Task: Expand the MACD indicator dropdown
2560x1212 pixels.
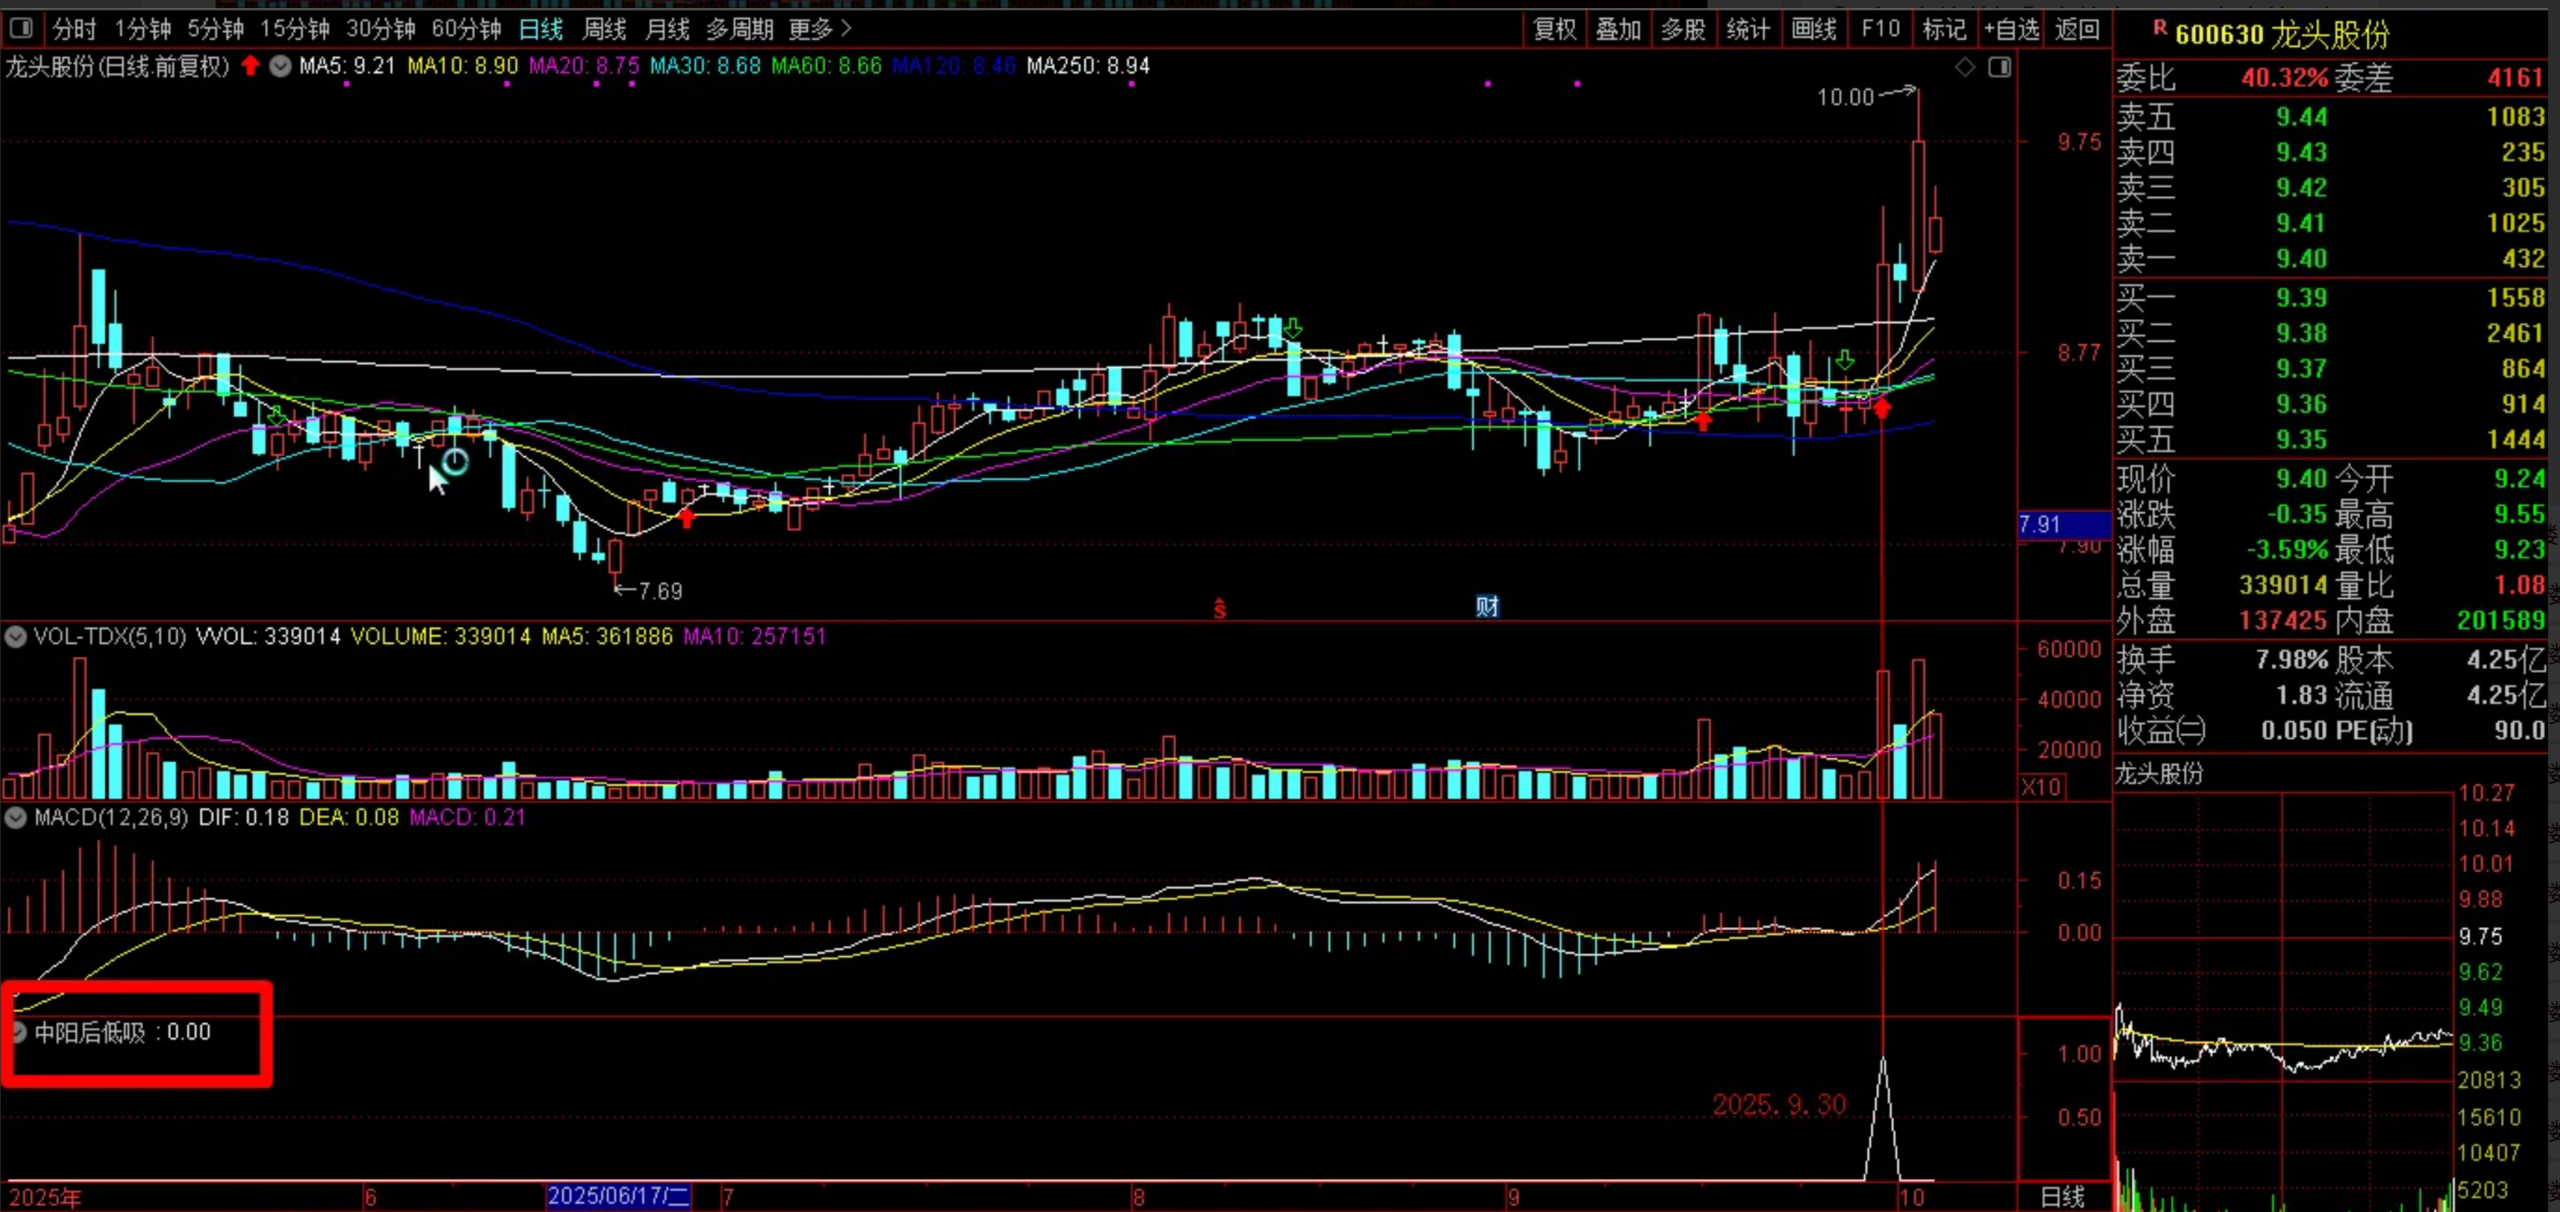Action: [15, 818]
